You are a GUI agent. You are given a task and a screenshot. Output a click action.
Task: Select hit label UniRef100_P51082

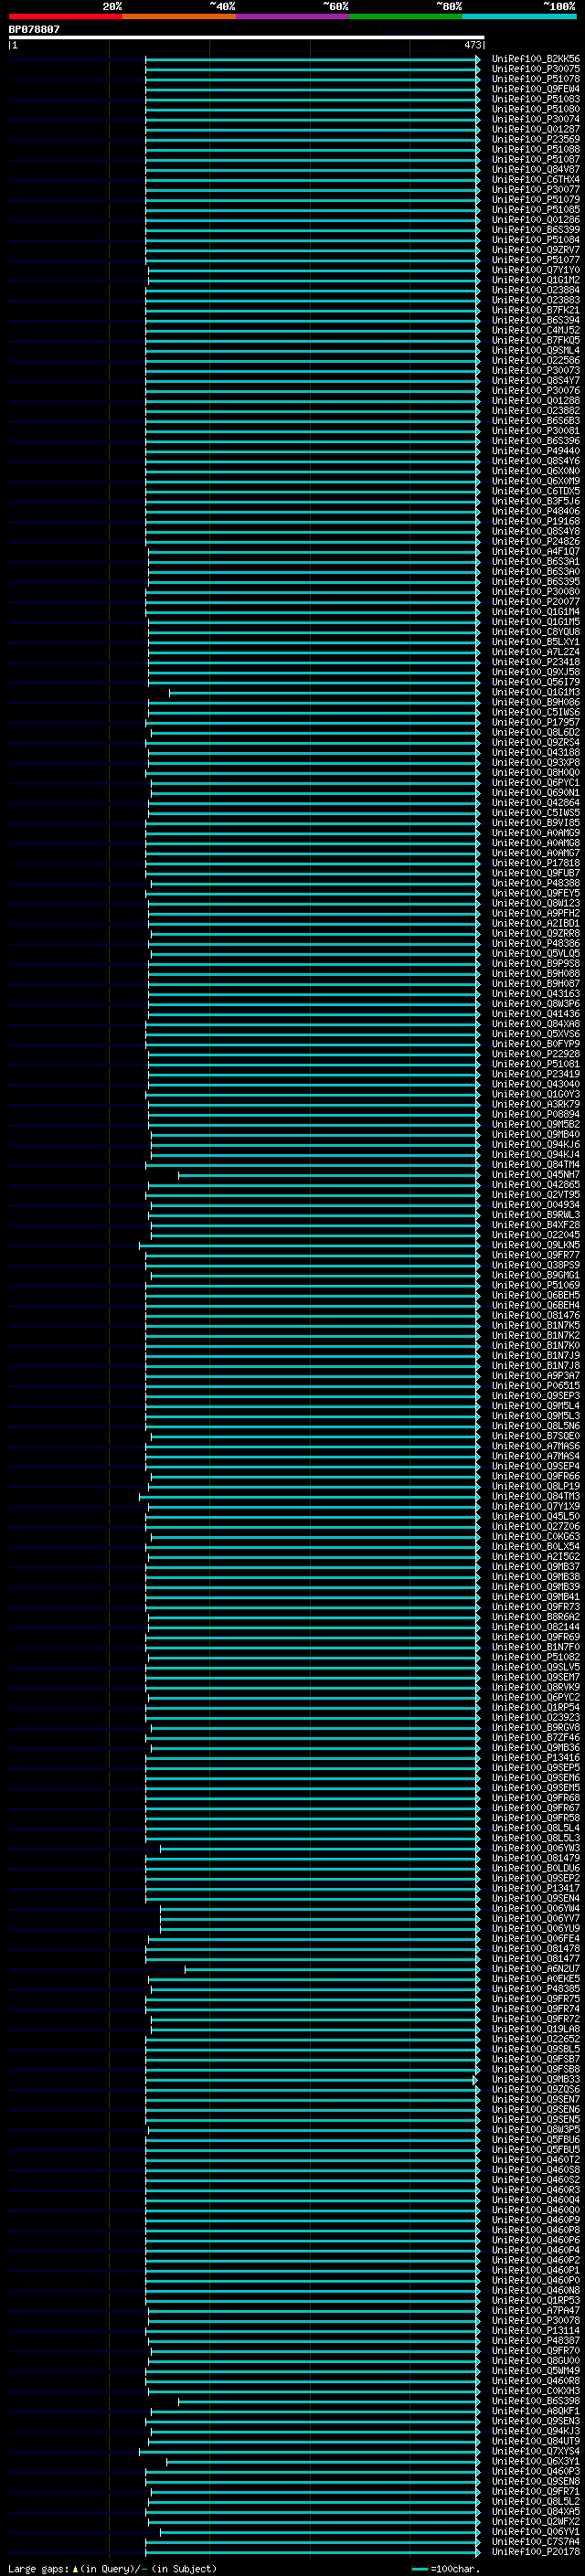tap(535, 1657)
